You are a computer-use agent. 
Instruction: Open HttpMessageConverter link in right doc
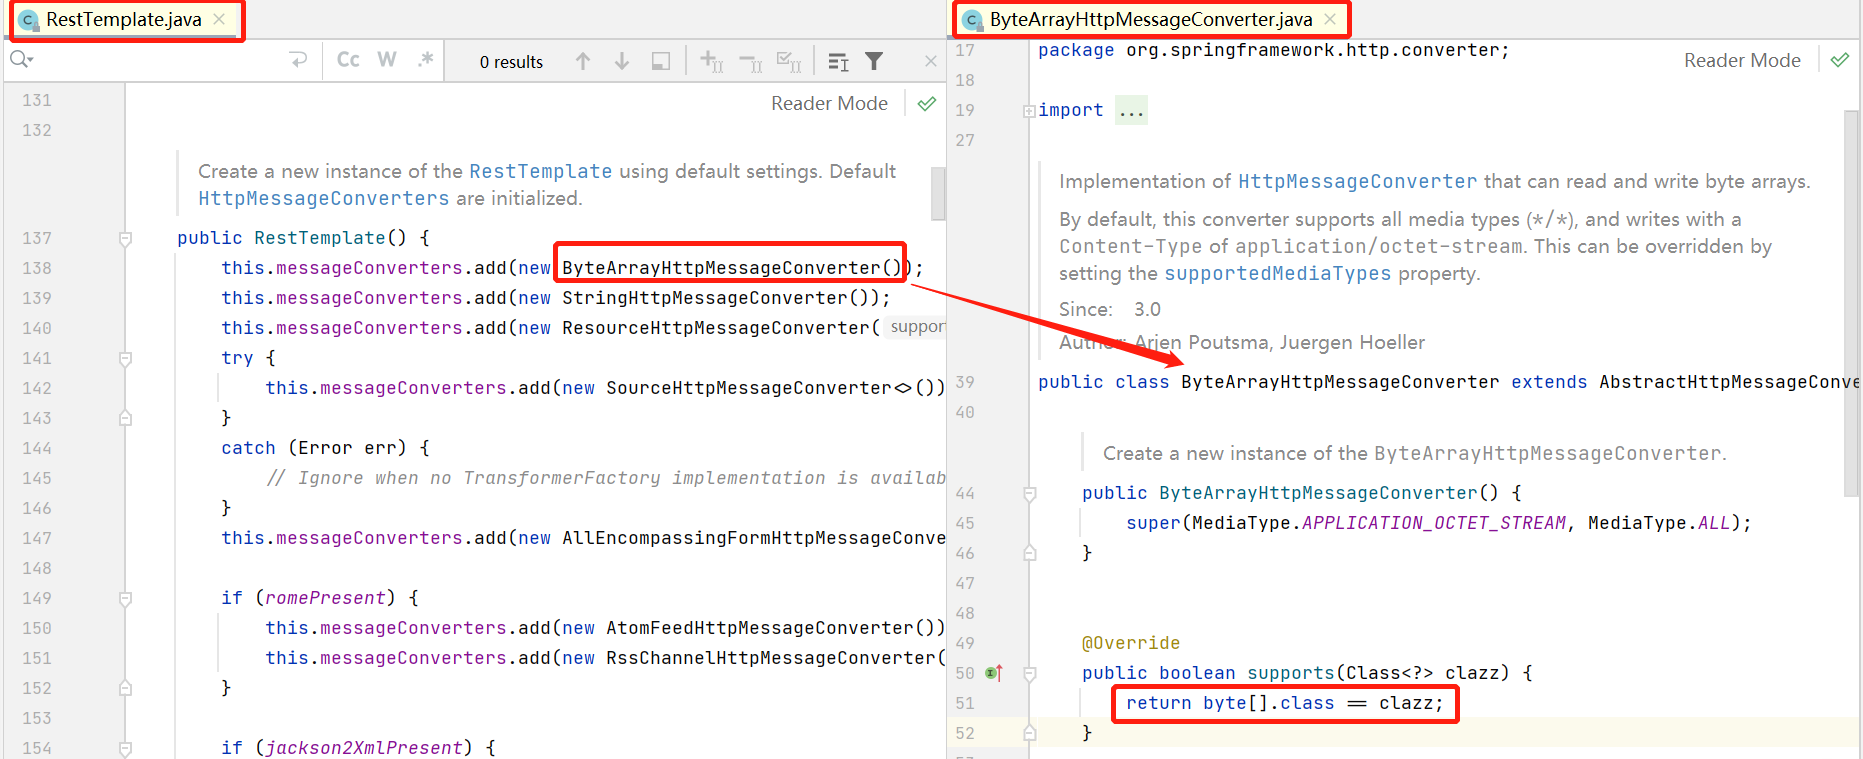point(1357,181)
